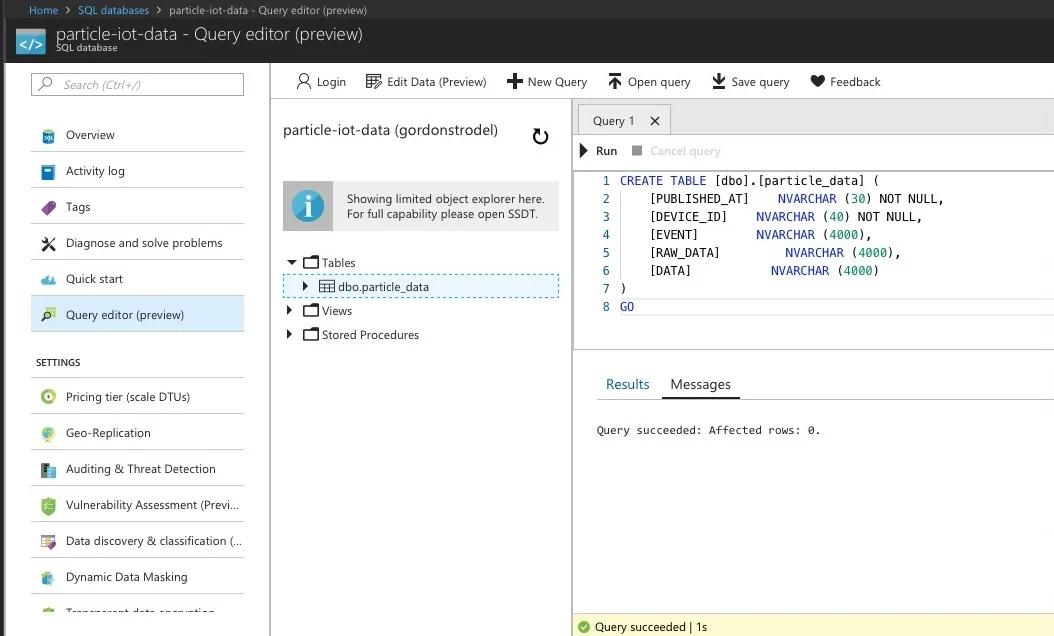Image resolution: width=1054 pixels, height=636 pixels.
Task: Click the Overview SQL icon
Action: pyautogui.click(x=48, y=136)
